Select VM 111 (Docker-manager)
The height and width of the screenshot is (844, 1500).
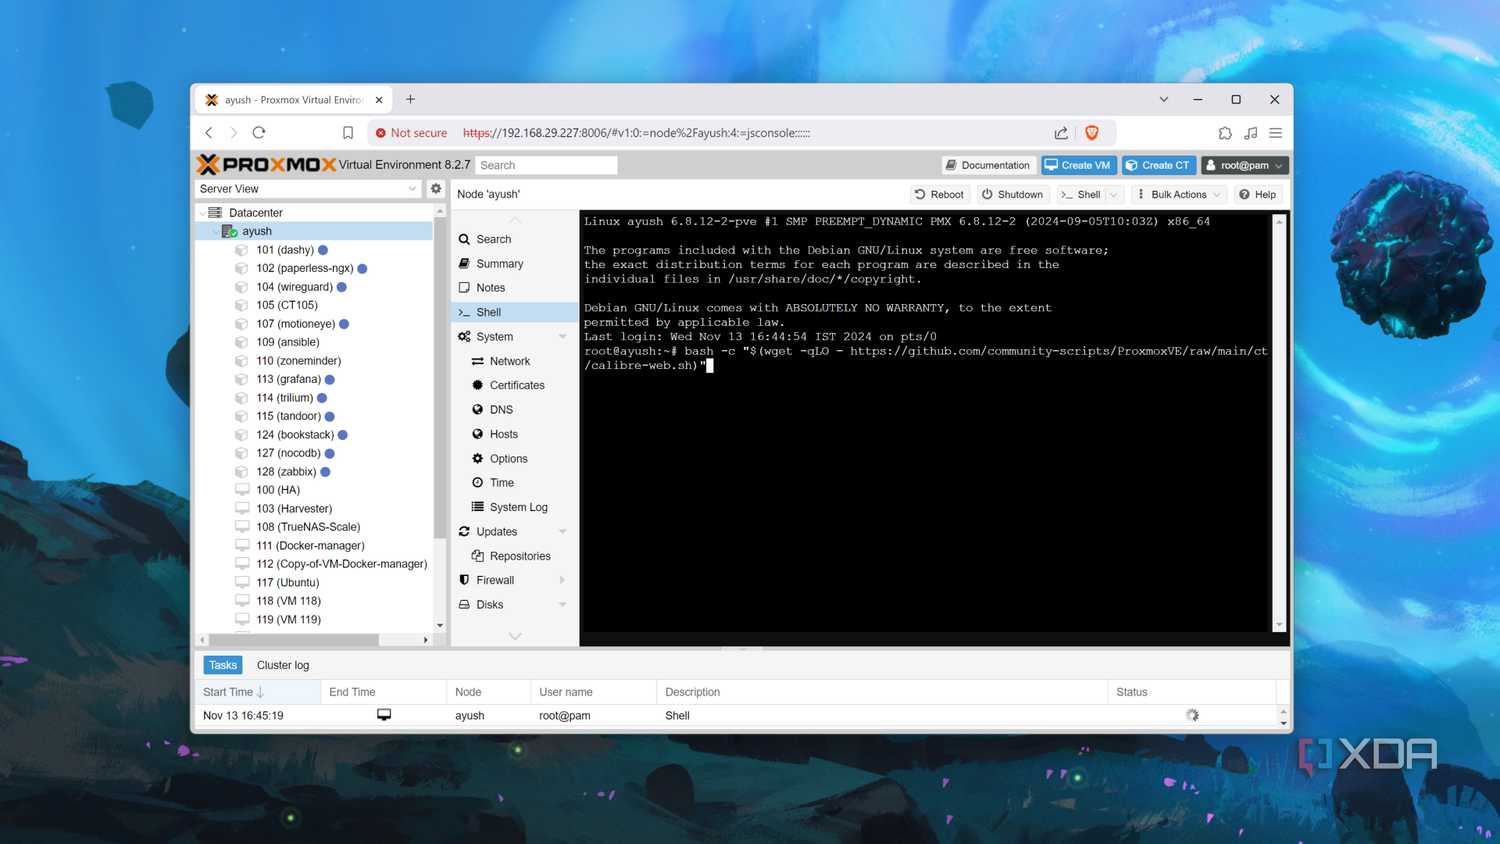tap(310, 546)
